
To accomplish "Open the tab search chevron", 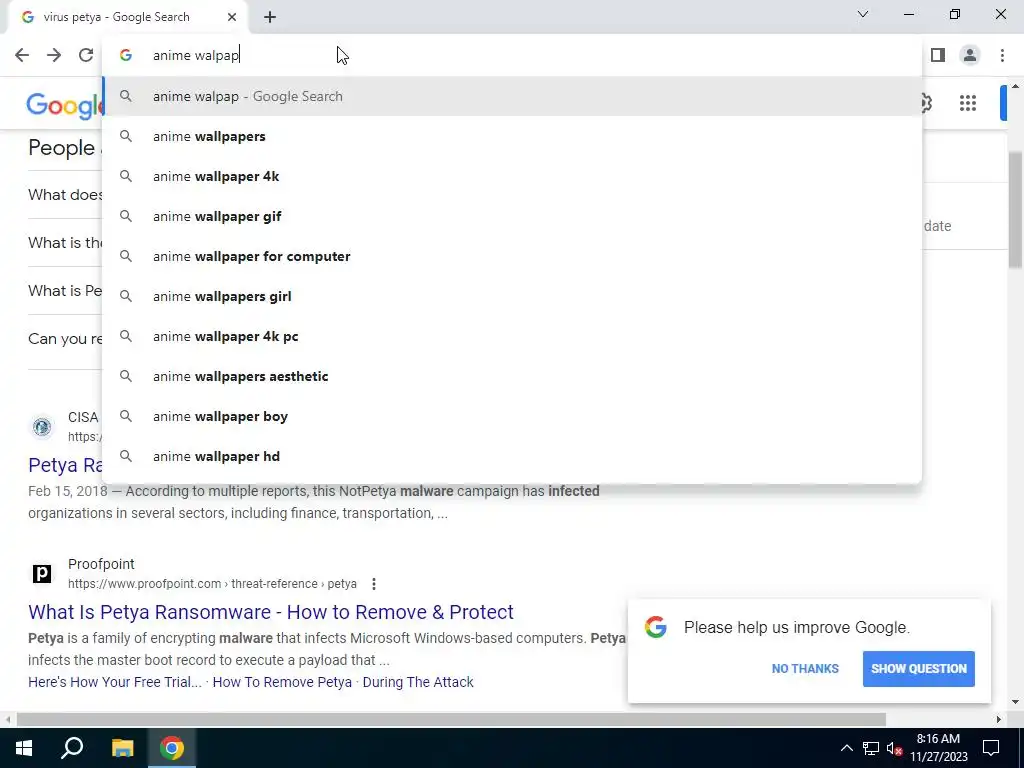I will pyautogui.click(x=863, y=14).
